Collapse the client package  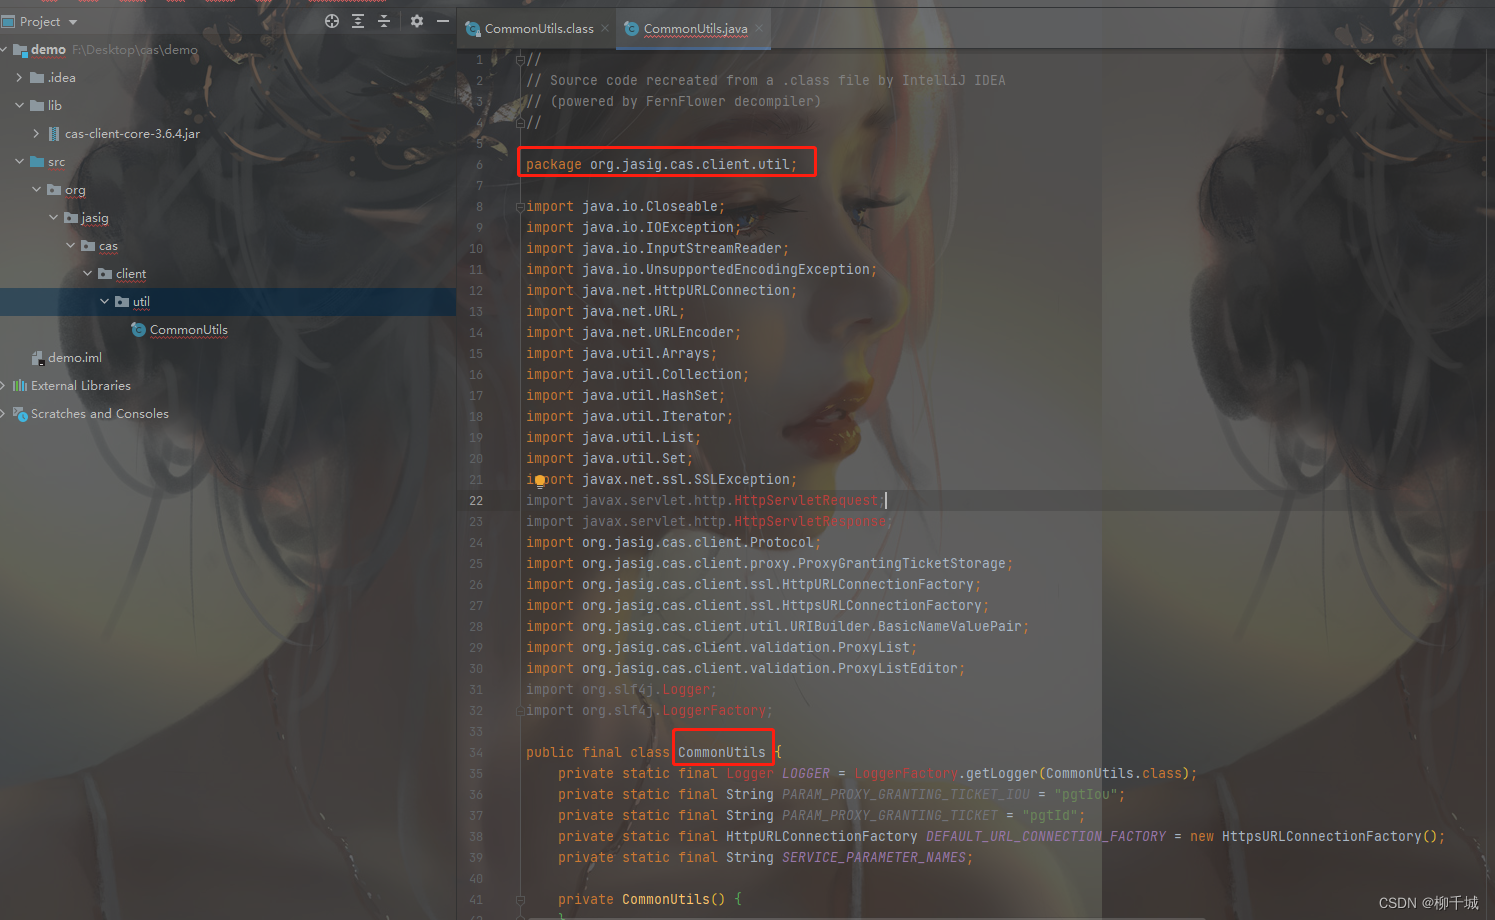[88, 273]
